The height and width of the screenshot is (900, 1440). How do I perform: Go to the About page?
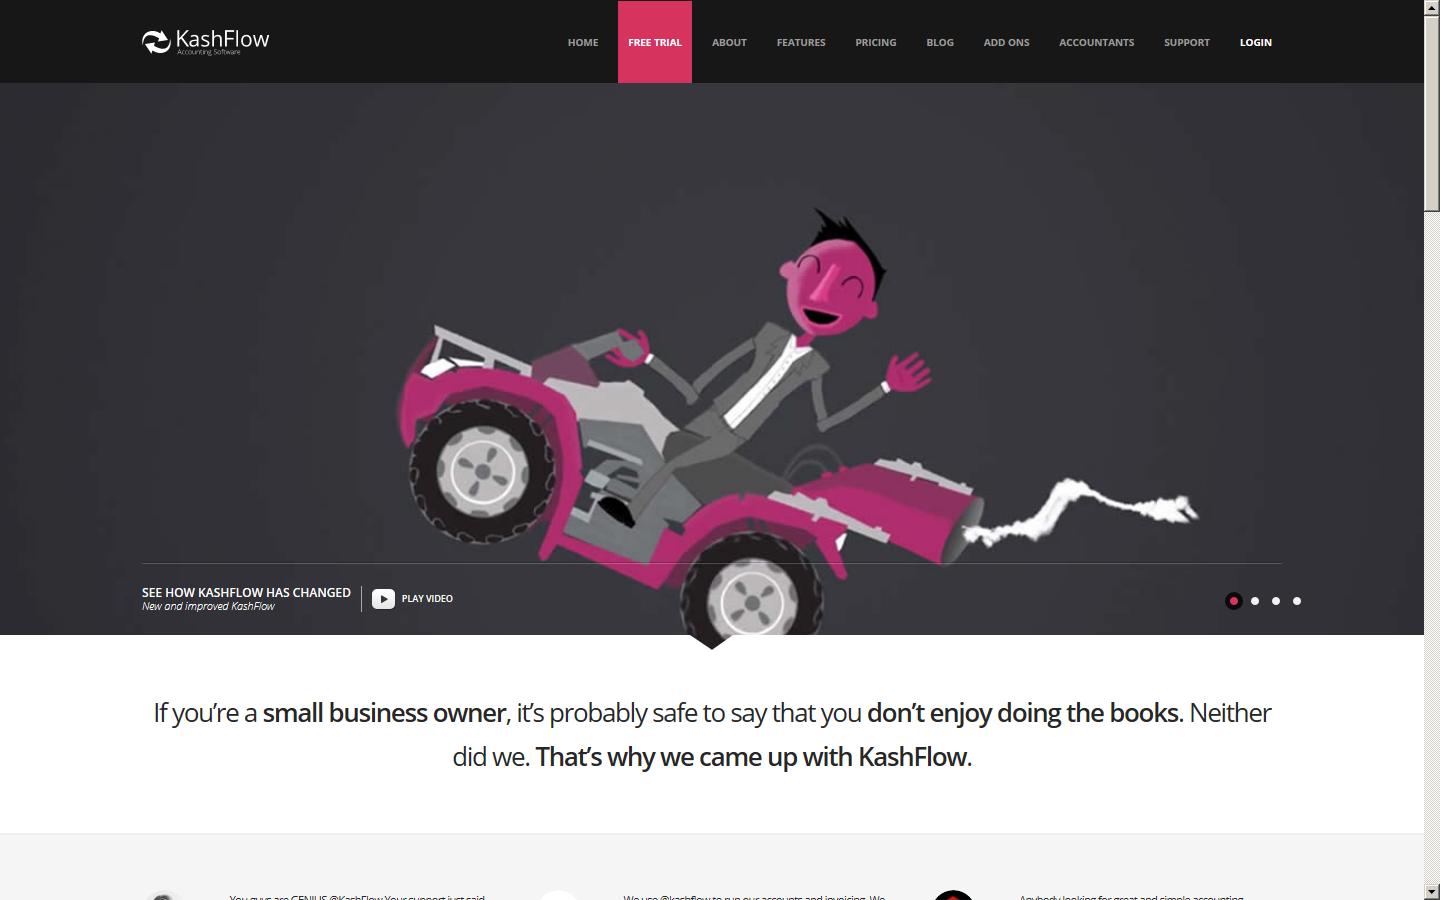point(729,42)
